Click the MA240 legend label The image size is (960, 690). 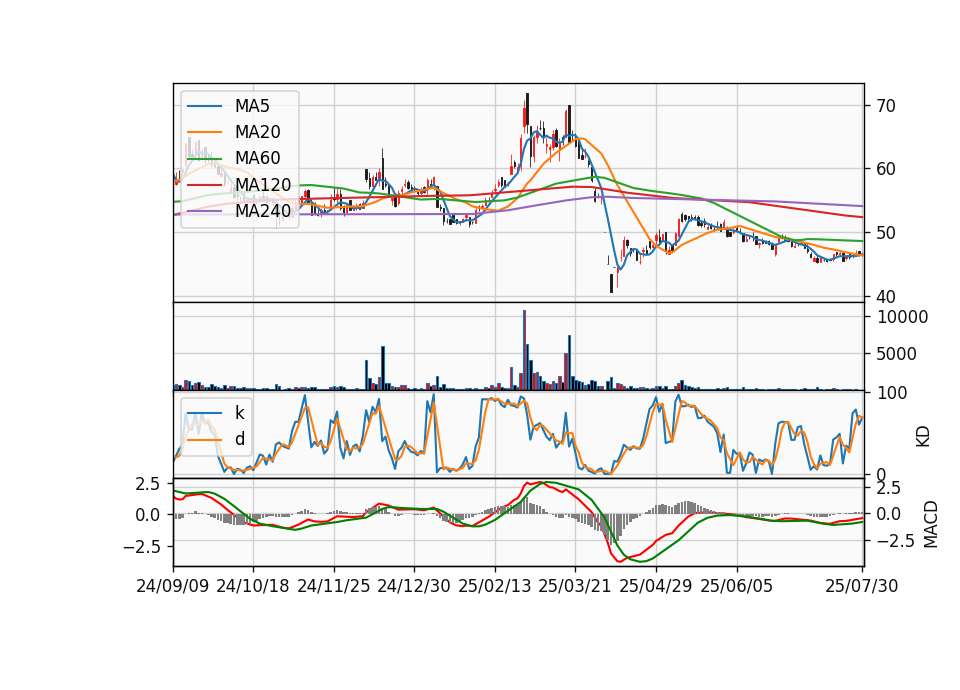(x=263, y=211)
